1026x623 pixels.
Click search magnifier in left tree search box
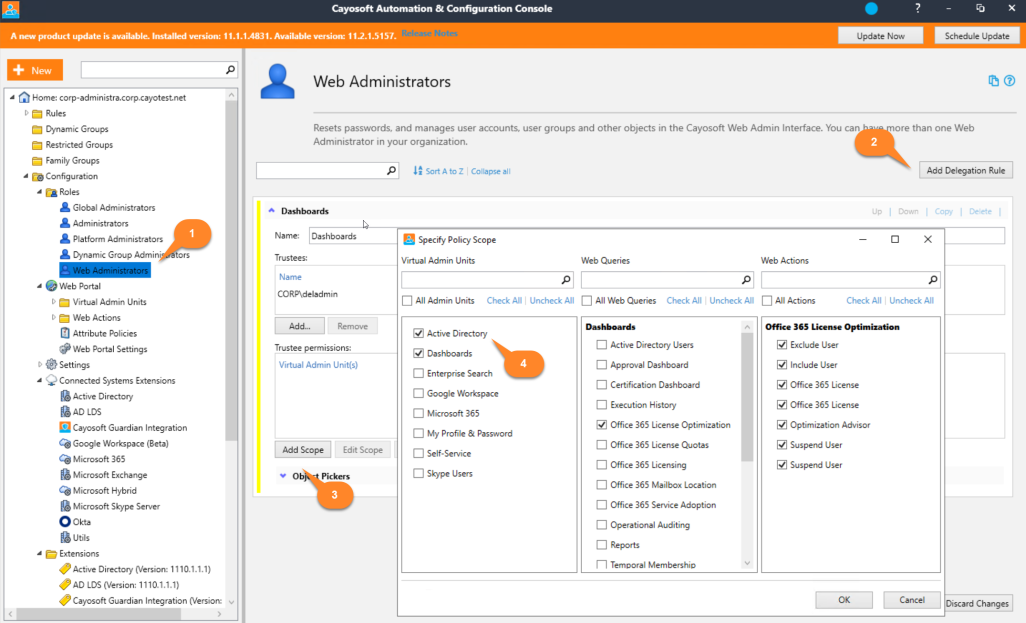pyautogui.click(x=230, y=69)
